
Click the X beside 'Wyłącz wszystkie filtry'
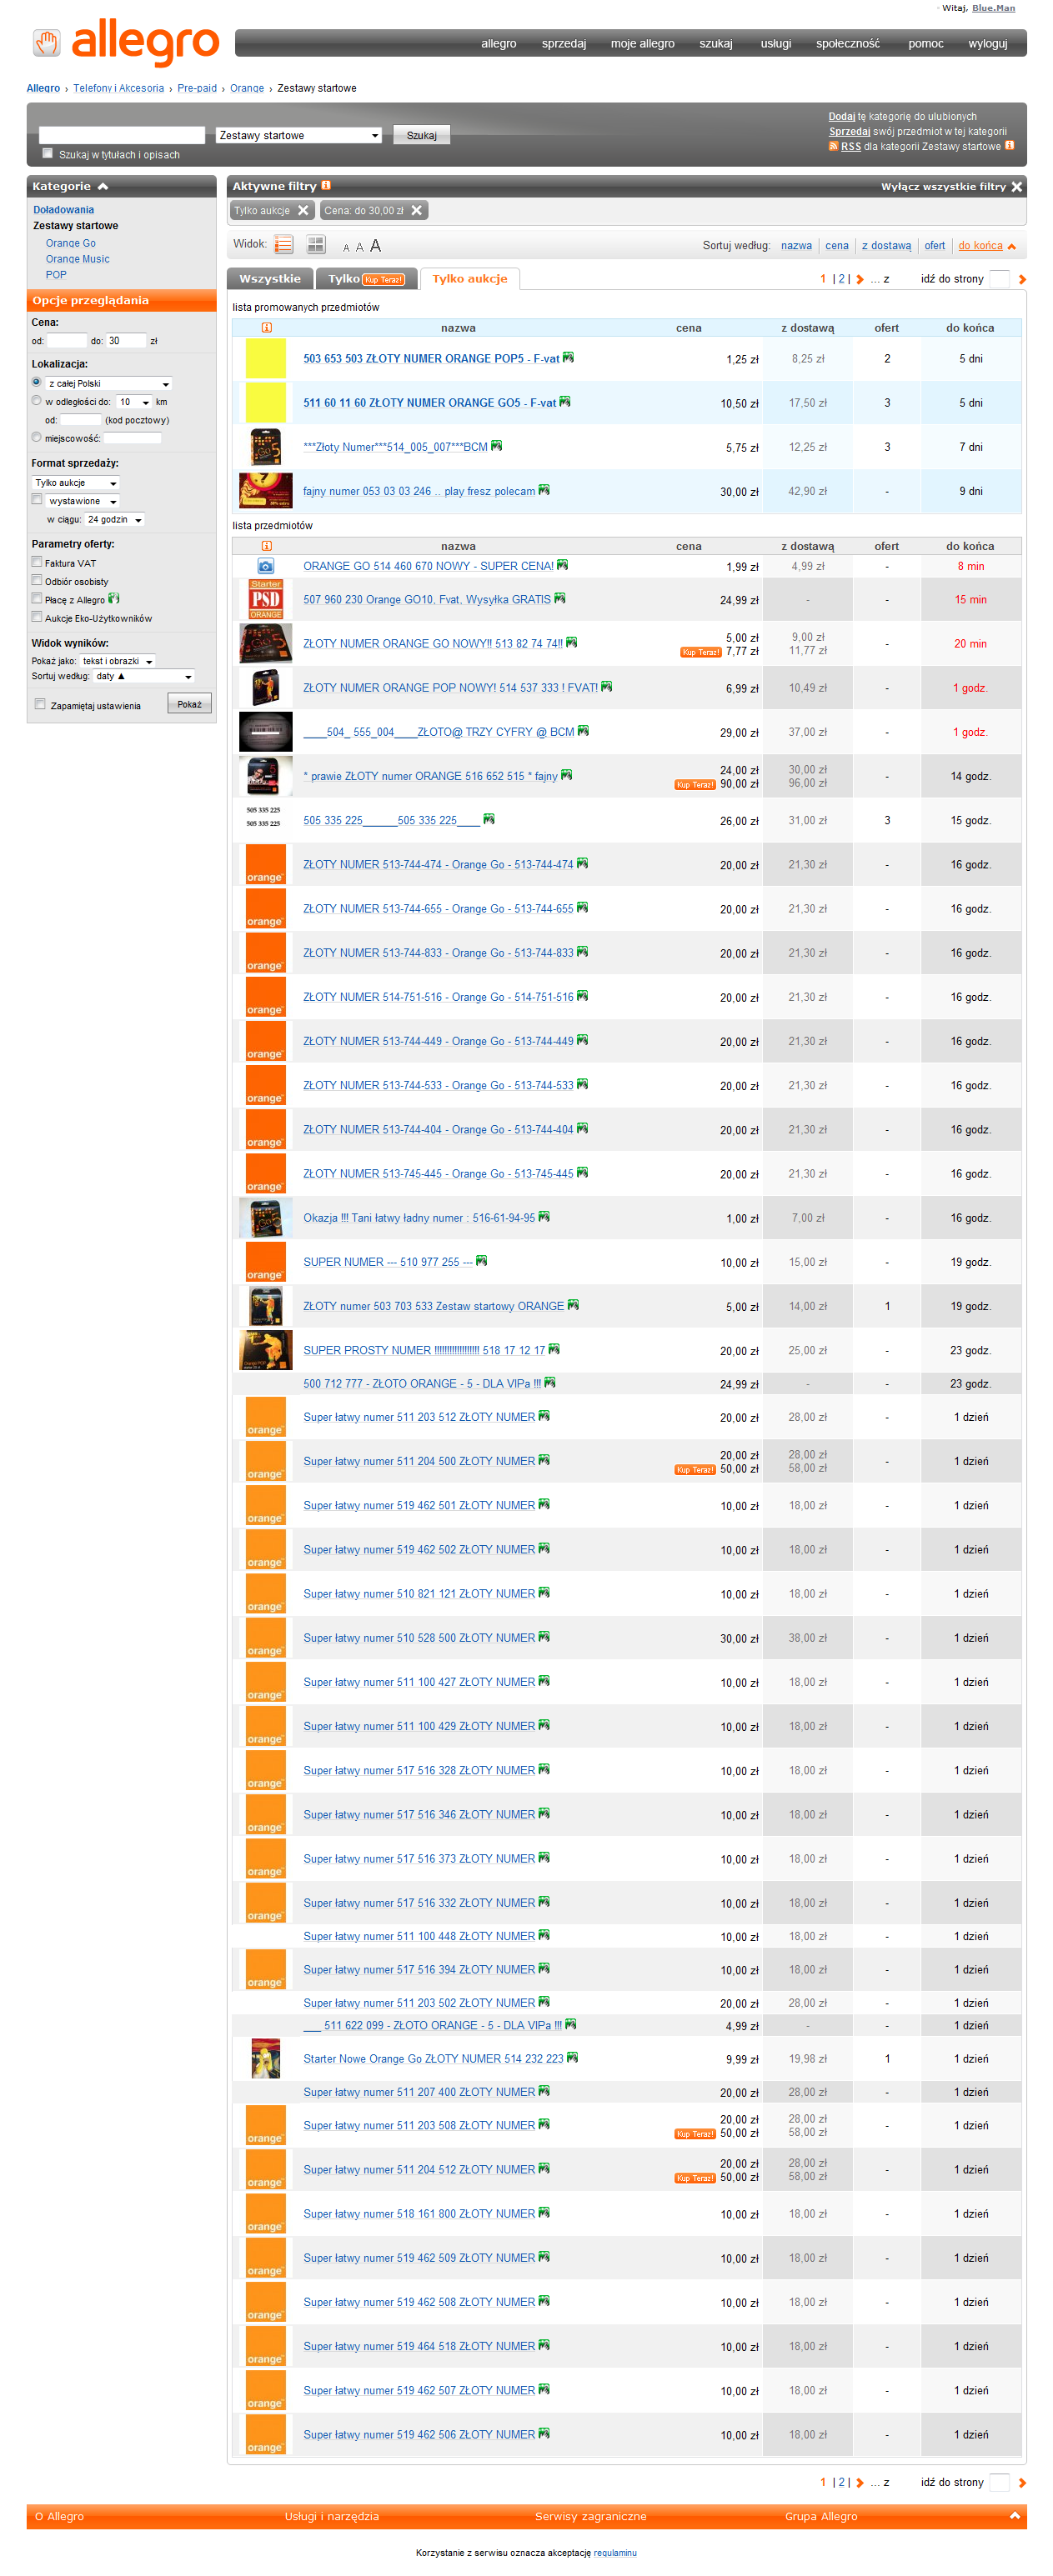click(x=1016, y=187)
